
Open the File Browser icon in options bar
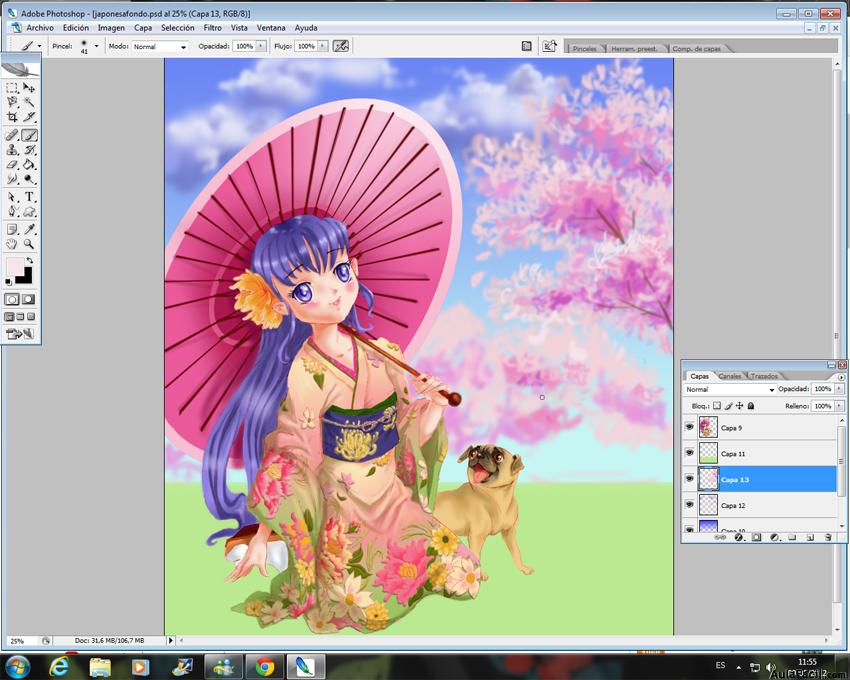[549, 47]
